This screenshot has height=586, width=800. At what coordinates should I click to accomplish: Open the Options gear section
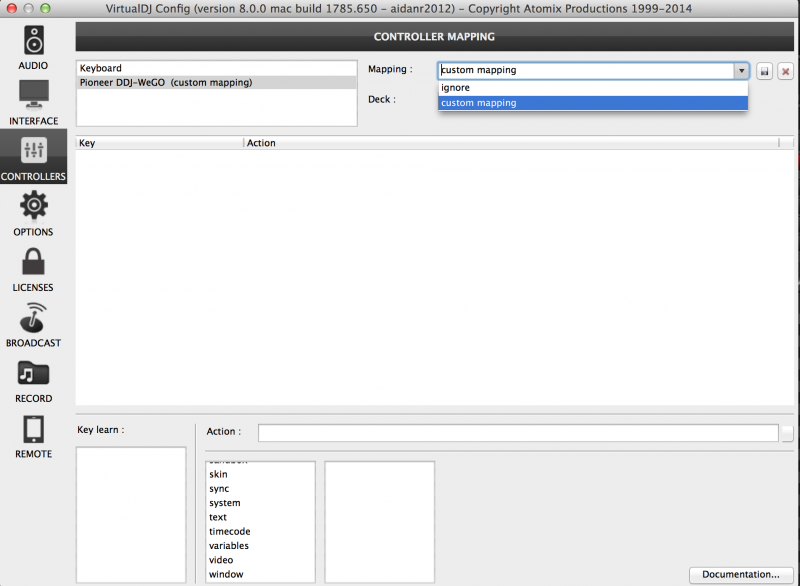[33, 213]
